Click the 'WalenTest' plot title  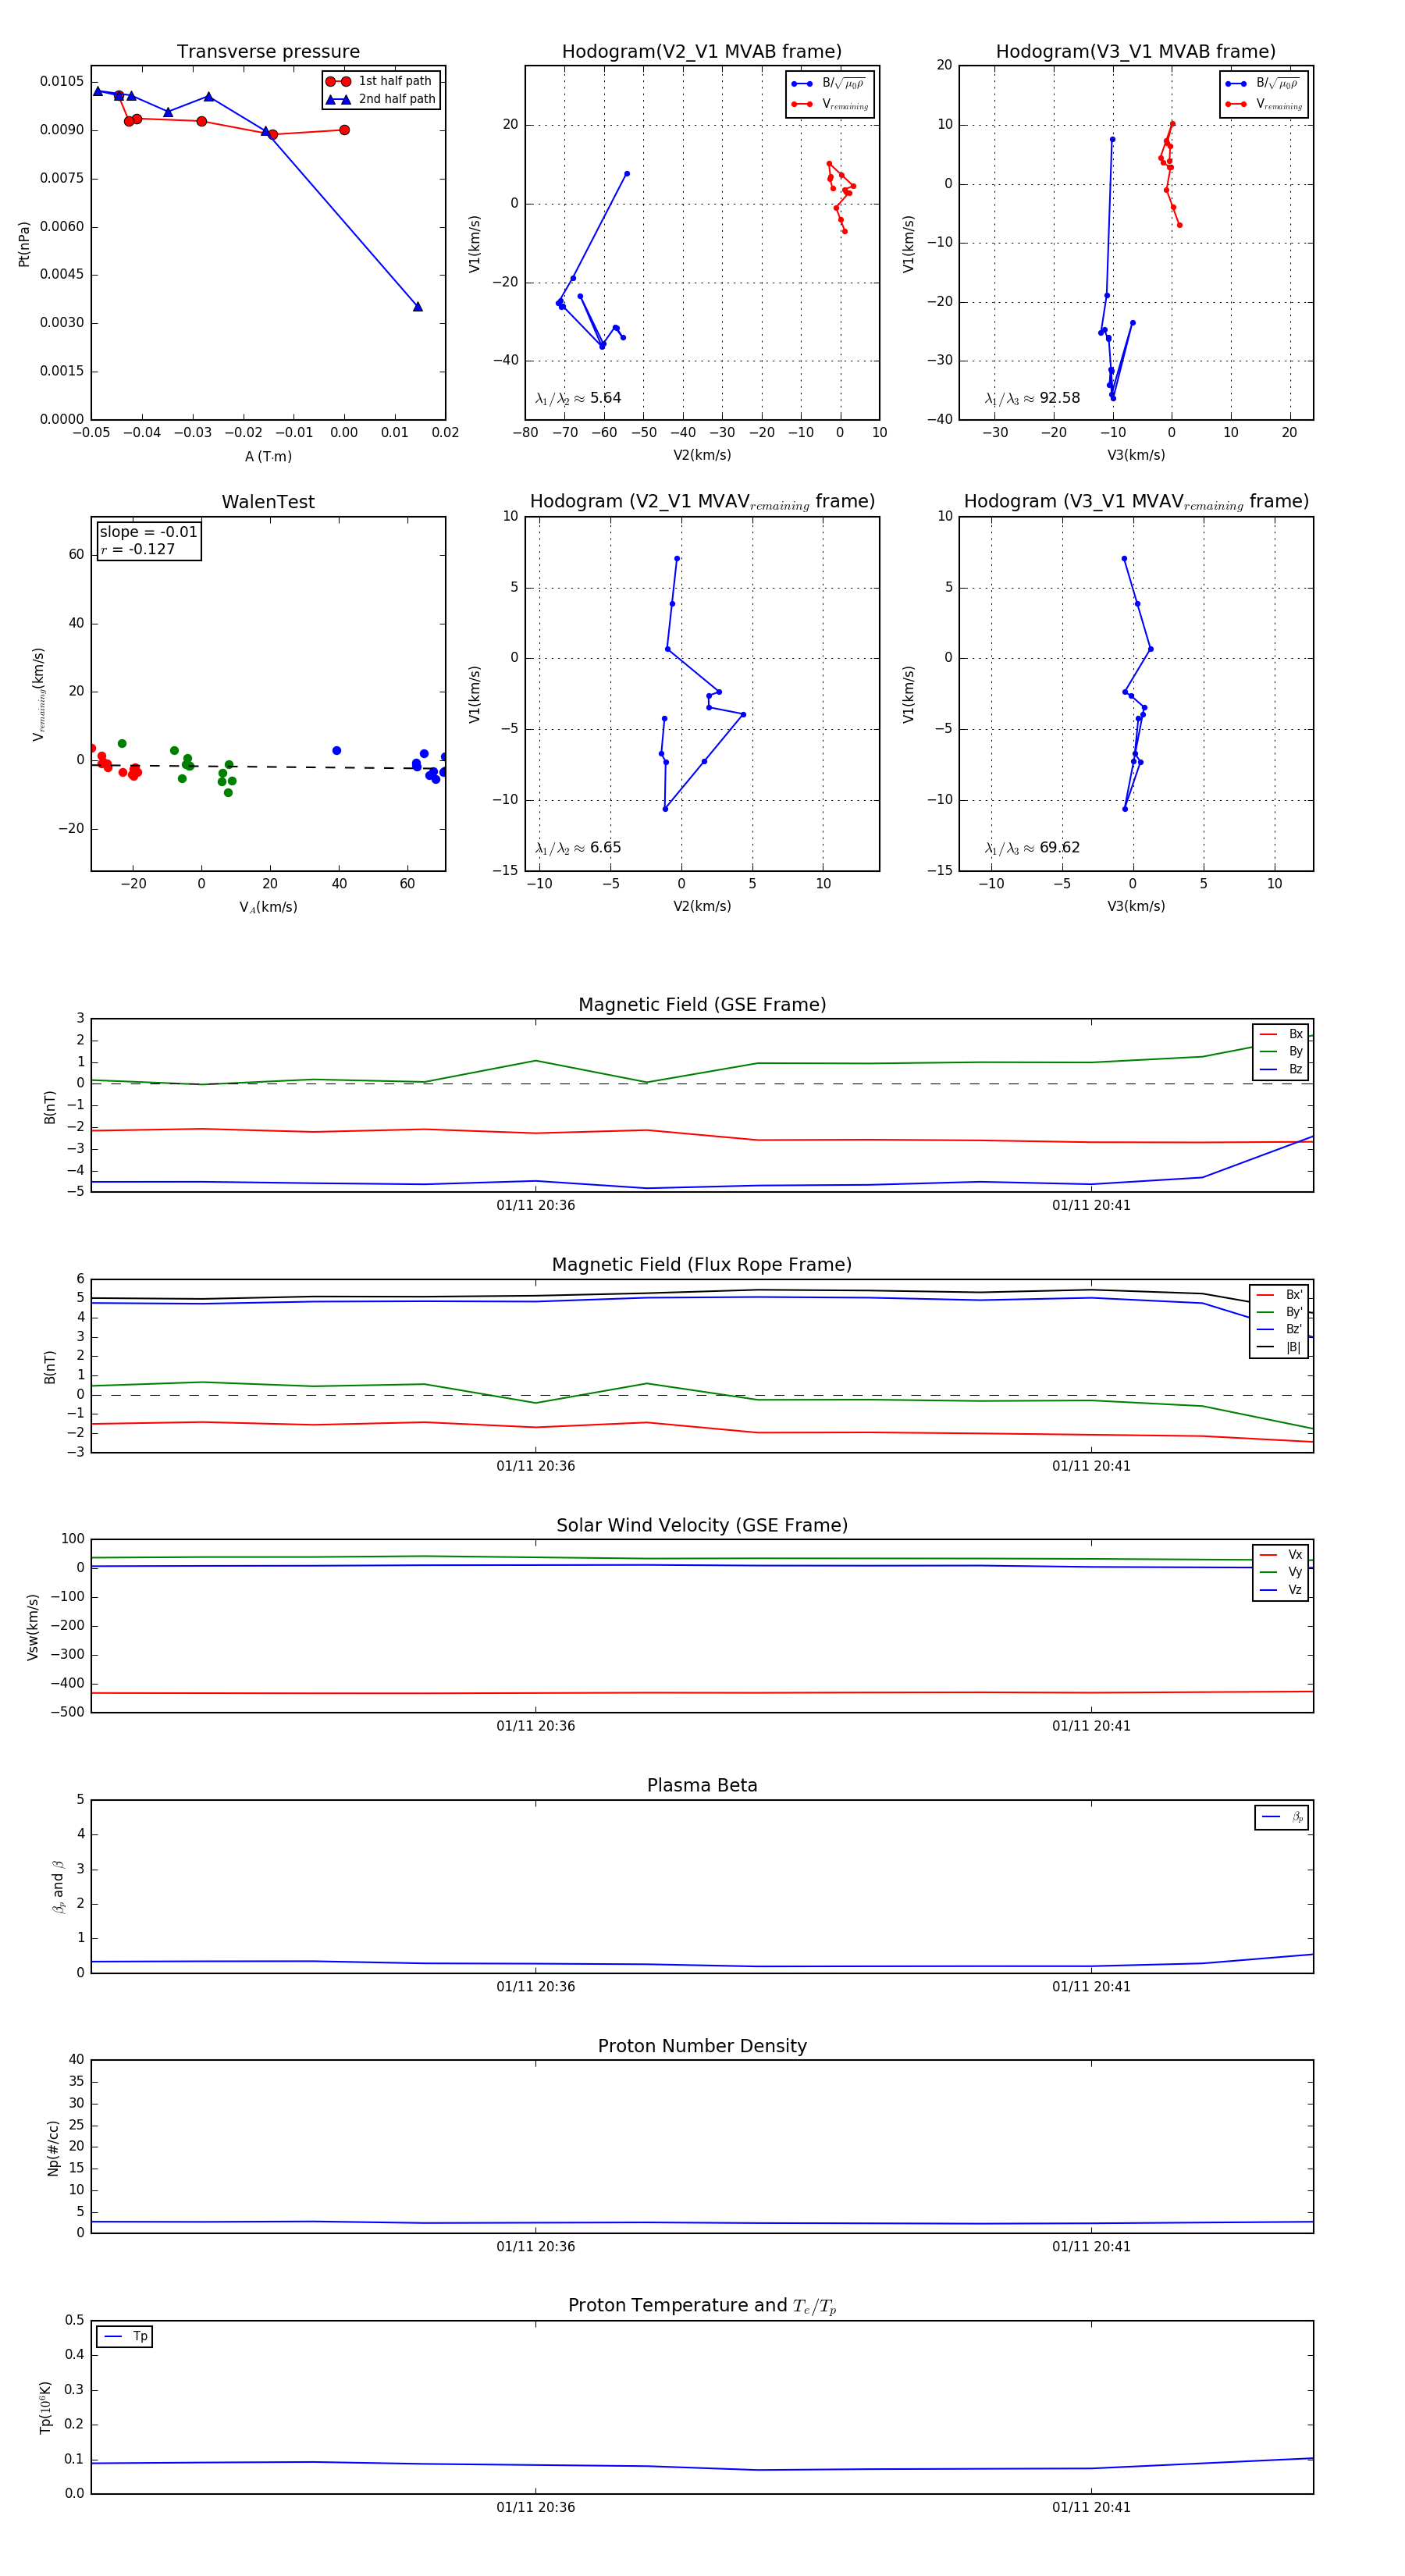[268, 502]
